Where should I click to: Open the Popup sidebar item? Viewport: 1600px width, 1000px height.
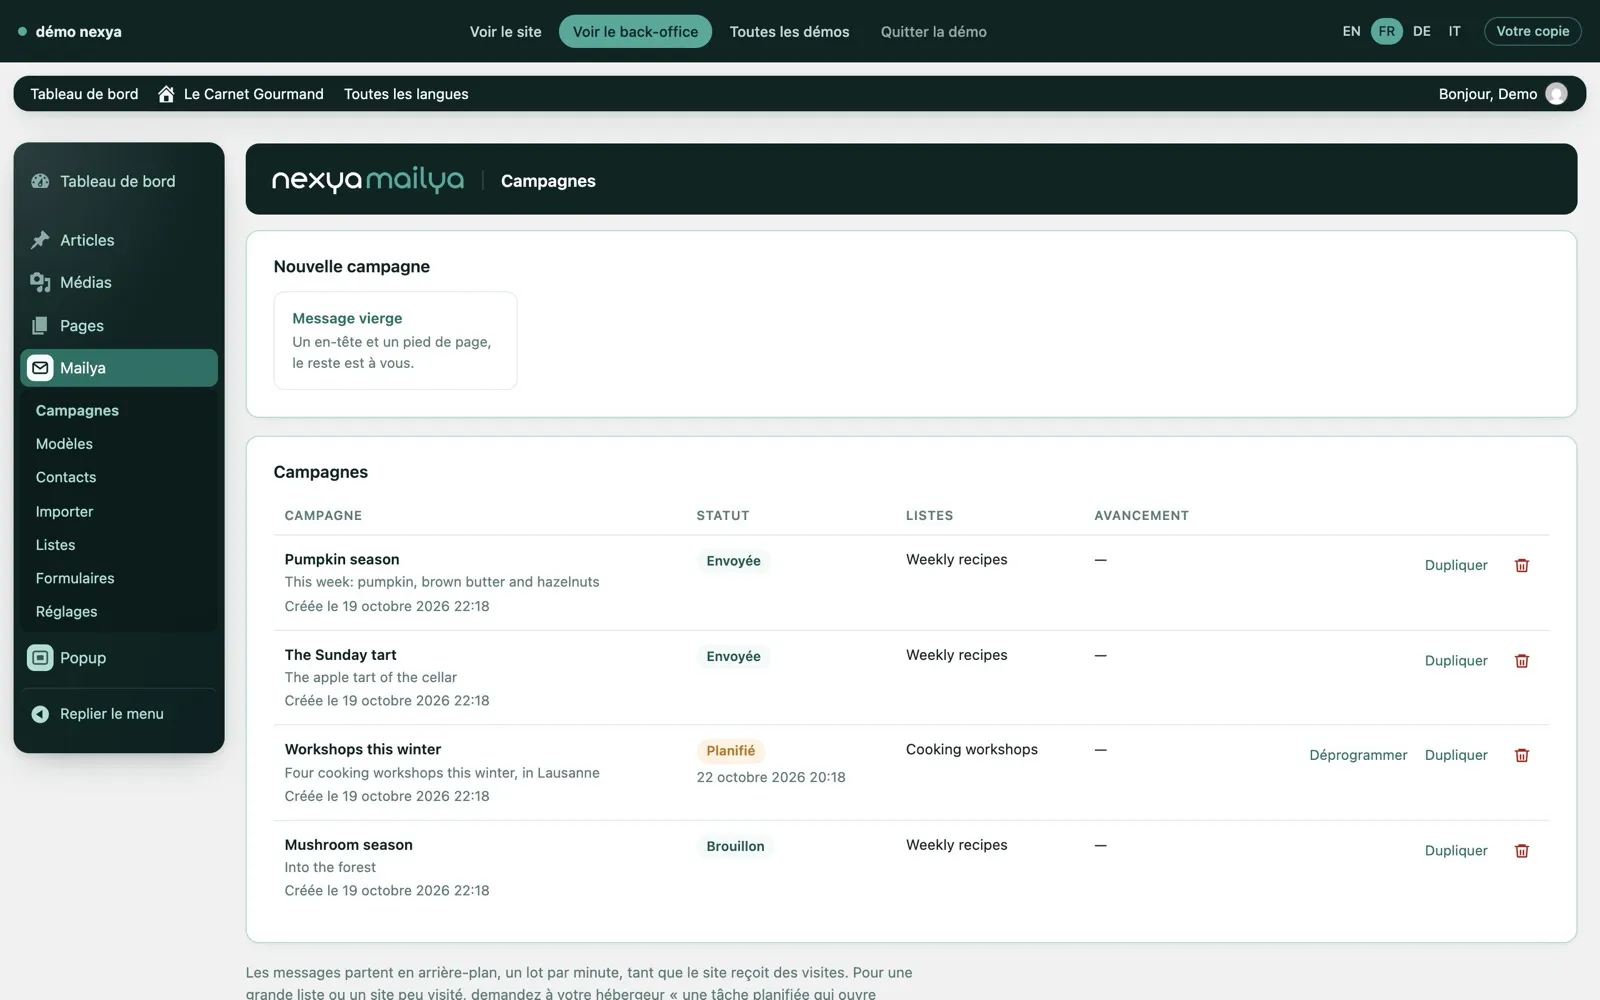[x=118, y=658]
